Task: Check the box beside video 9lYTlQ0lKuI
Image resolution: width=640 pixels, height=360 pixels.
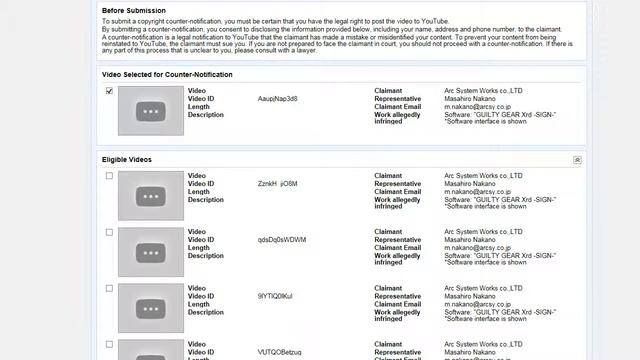Action: point(109,289)
